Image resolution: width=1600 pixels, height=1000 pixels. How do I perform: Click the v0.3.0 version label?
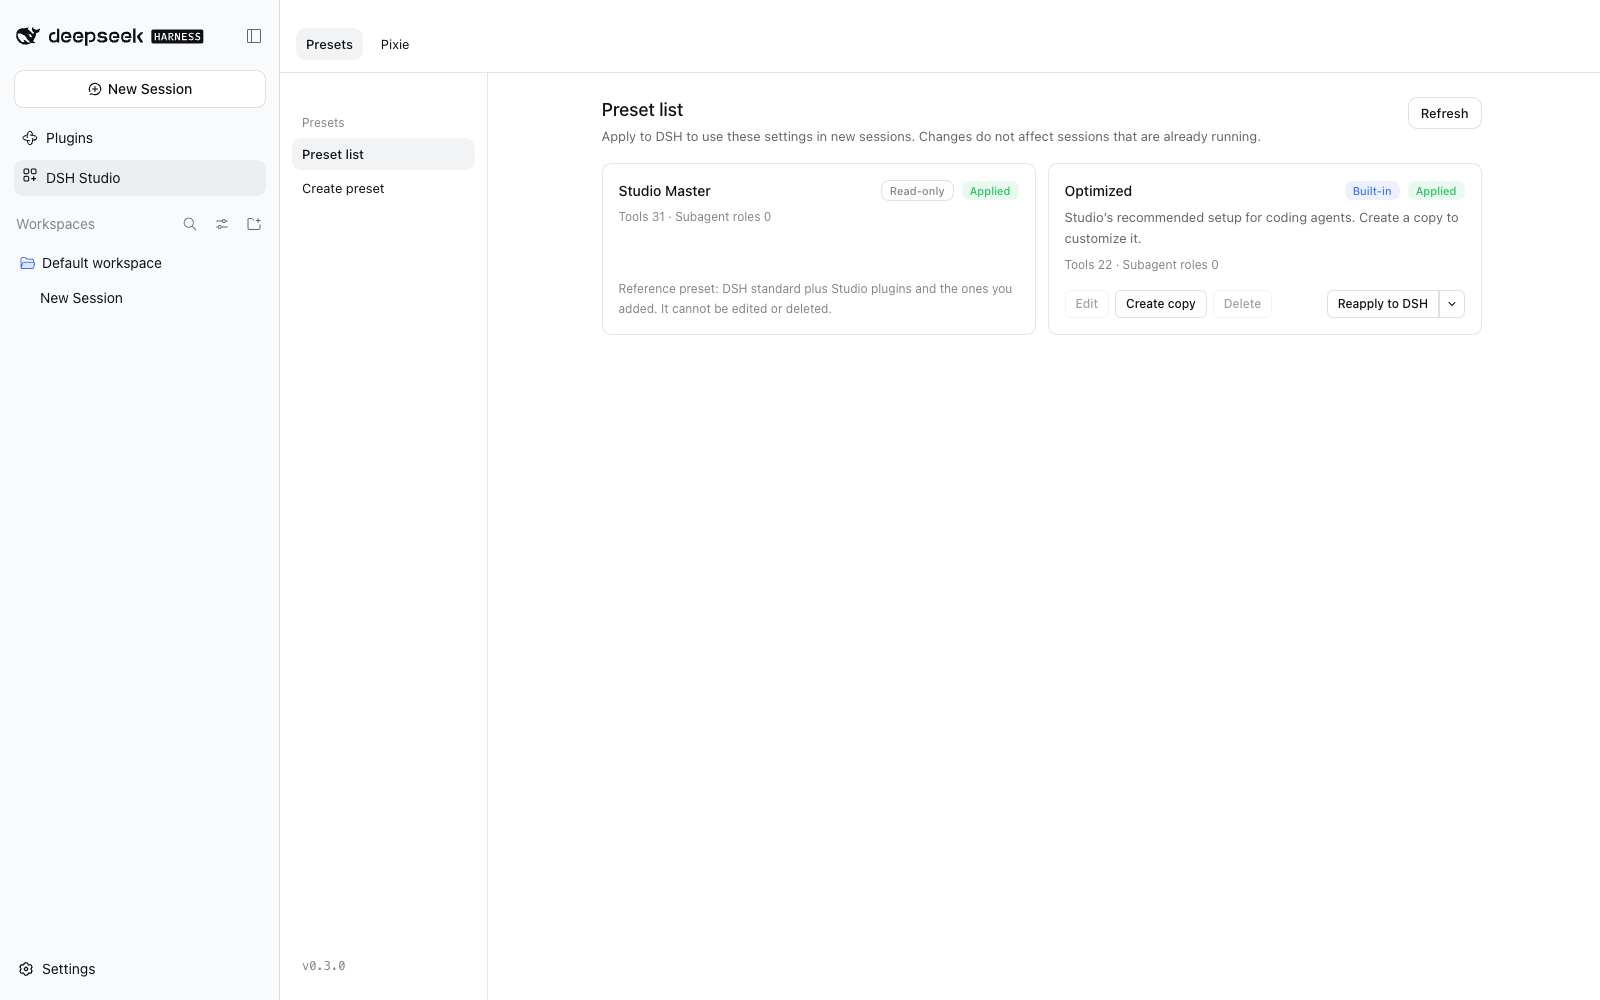pyautogui.click(x=324, y=966)
